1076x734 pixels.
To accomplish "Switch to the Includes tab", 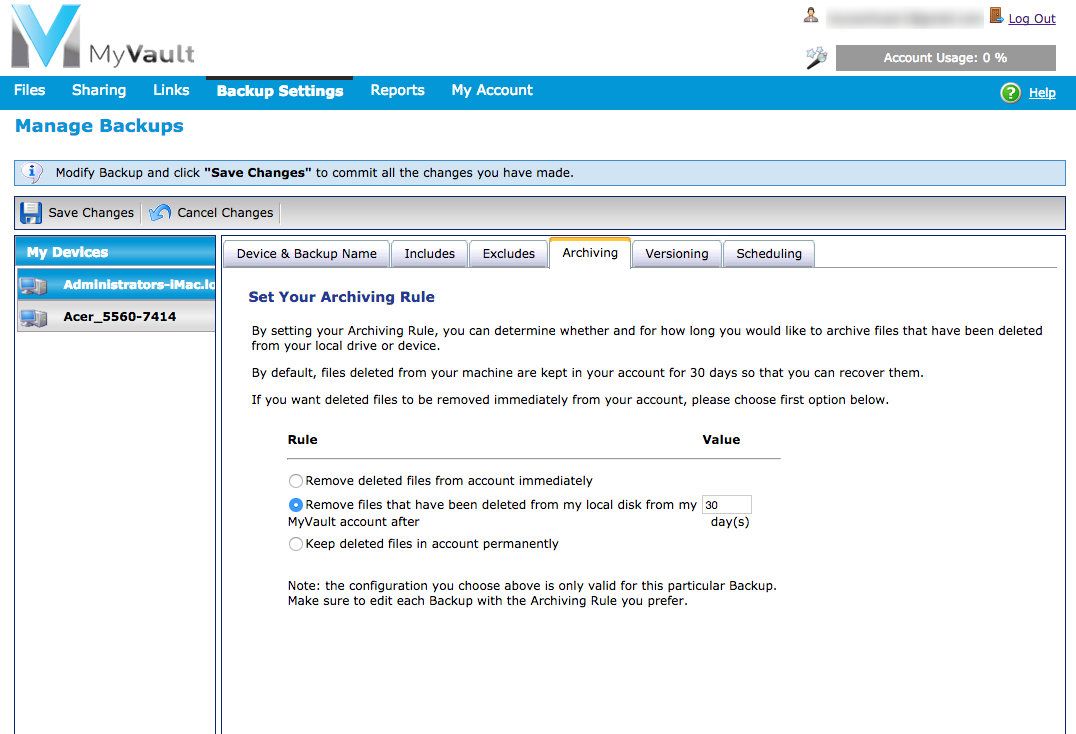I will [x=430, y=254].
